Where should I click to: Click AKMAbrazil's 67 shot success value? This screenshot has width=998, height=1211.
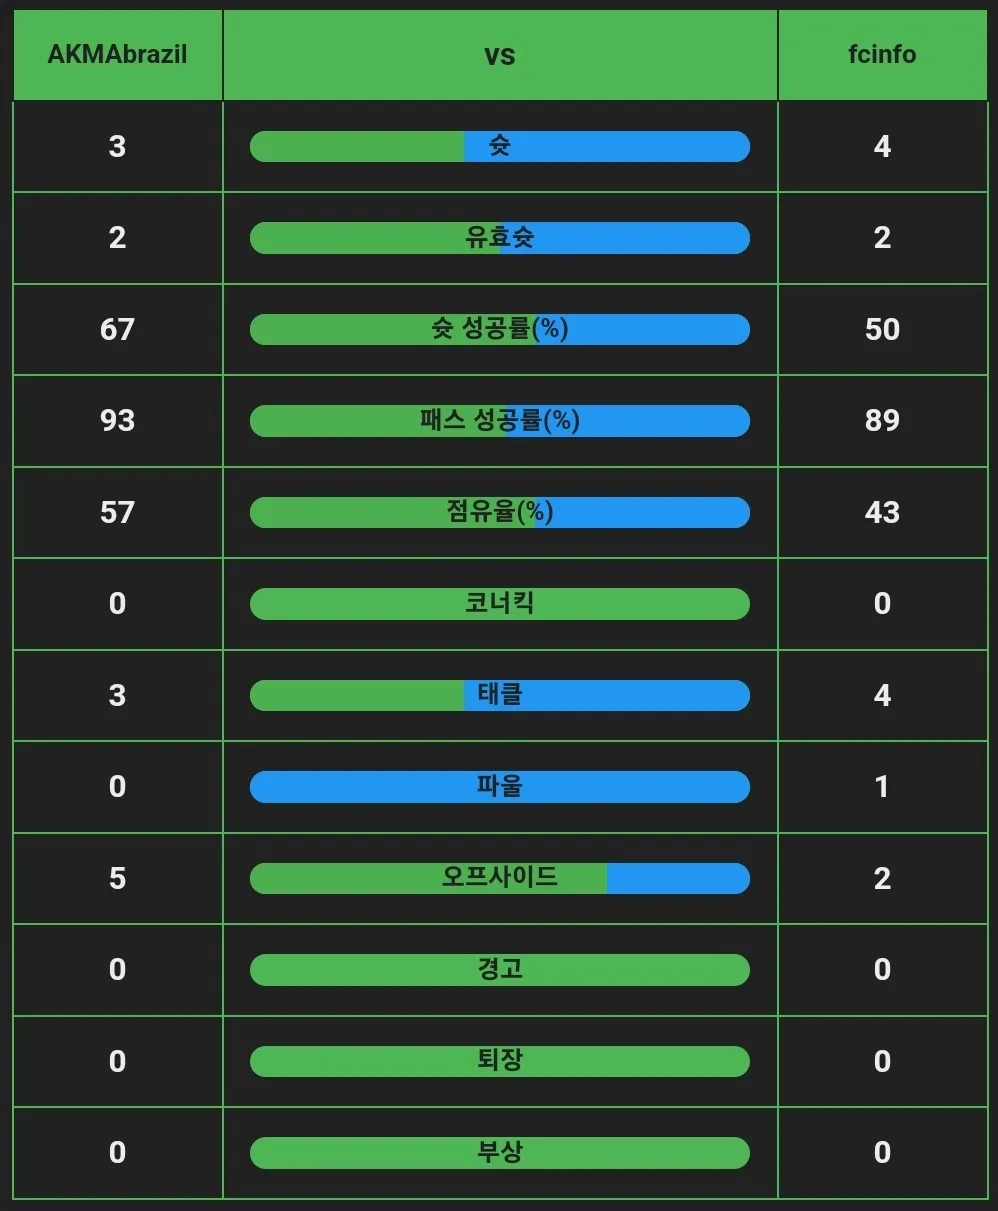pyautogui.click(x=117, y=329)
